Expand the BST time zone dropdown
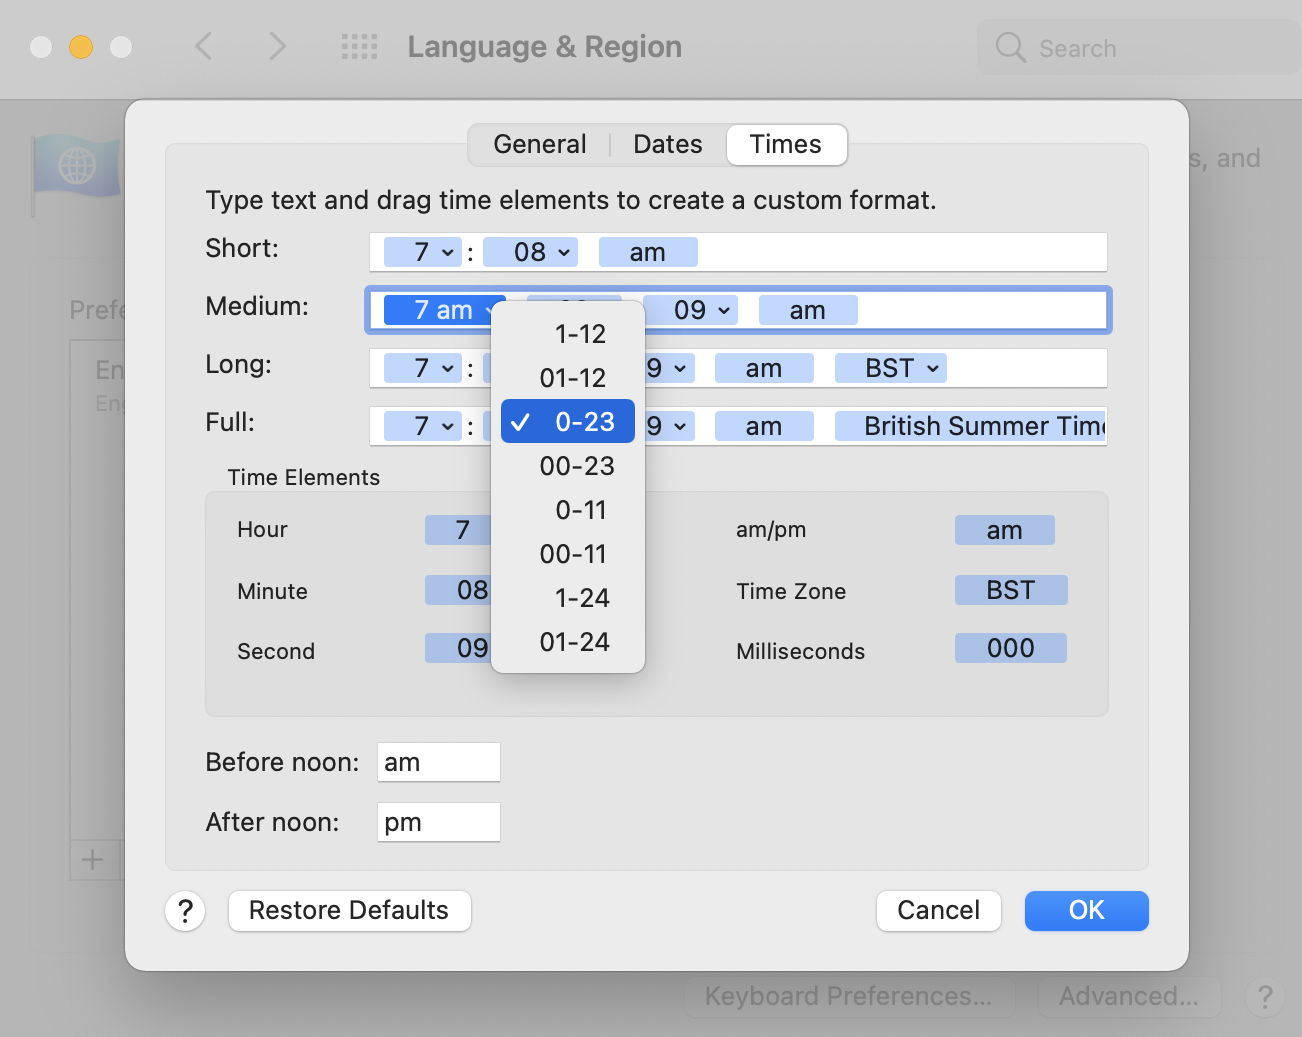Image resolution: width=1302 pixels, height=1037 pixels. [x=892, y=368]
